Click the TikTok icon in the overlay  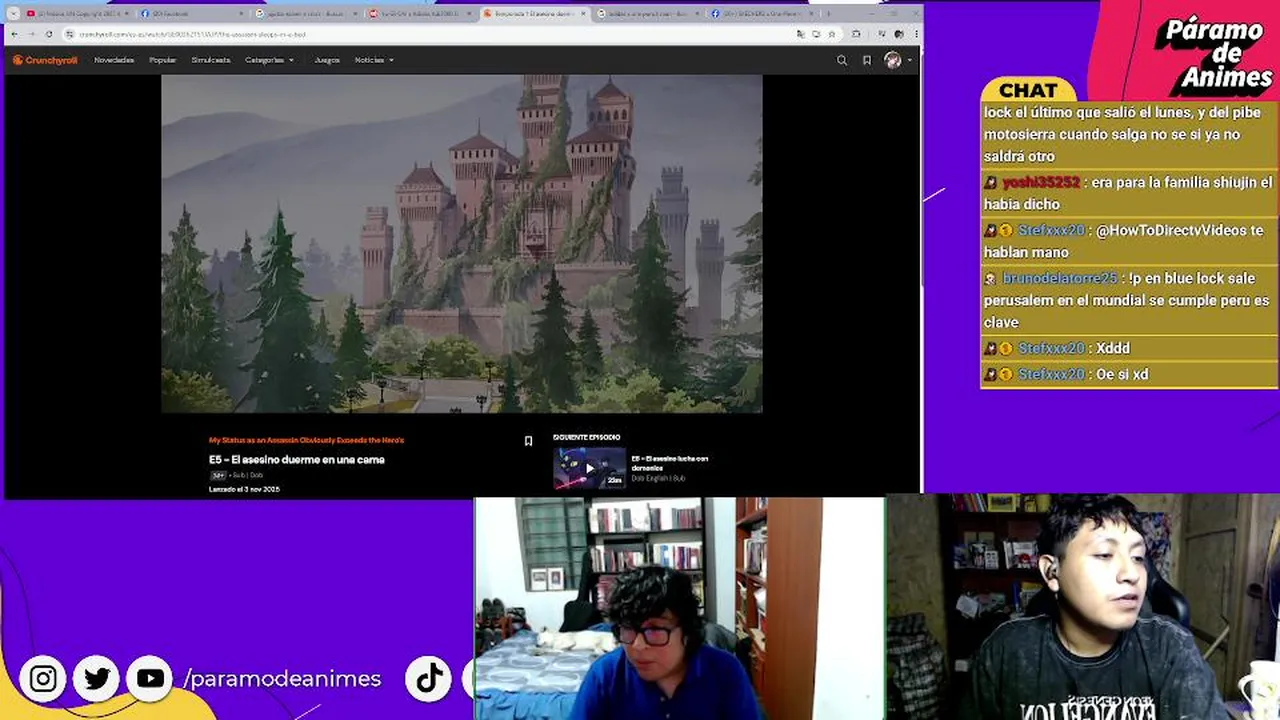tap(429, 679)
